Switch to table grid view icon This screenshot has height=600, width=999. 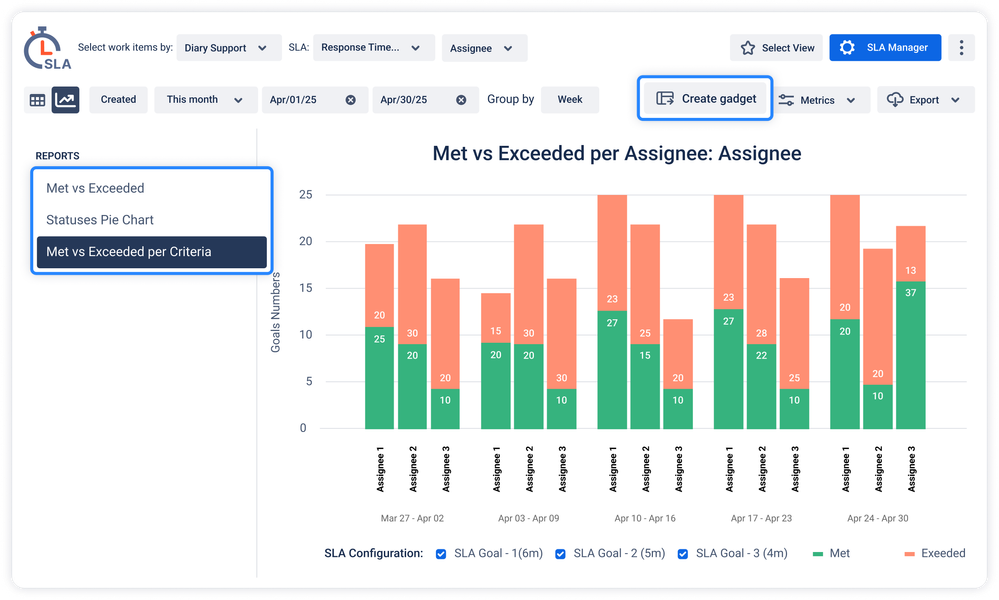coord(38,100)
